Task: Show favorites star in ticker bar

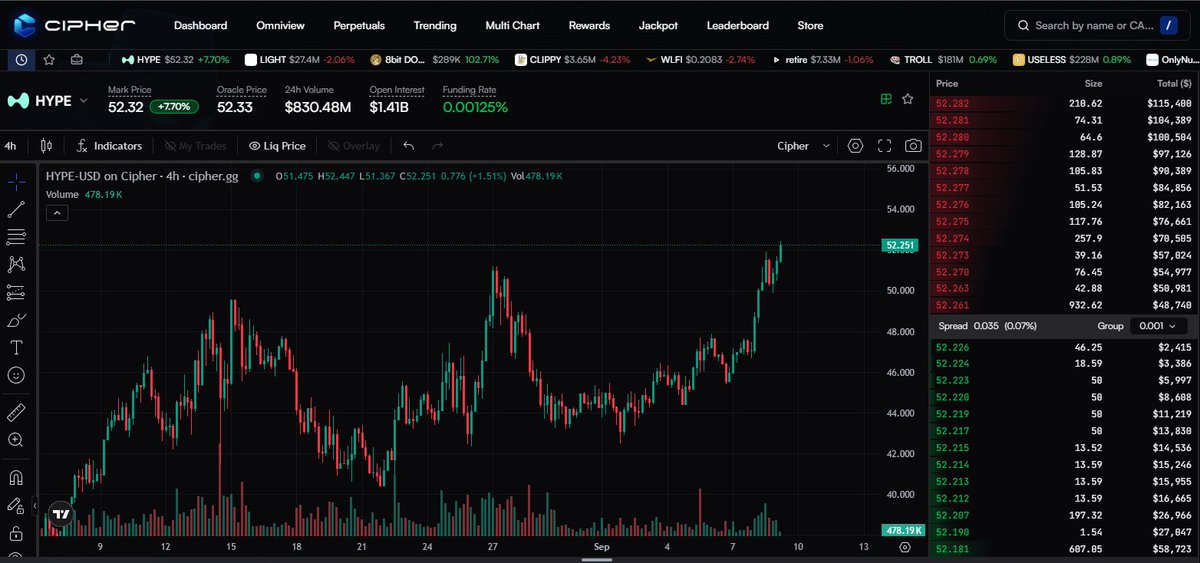Action: tap(49, 59)
